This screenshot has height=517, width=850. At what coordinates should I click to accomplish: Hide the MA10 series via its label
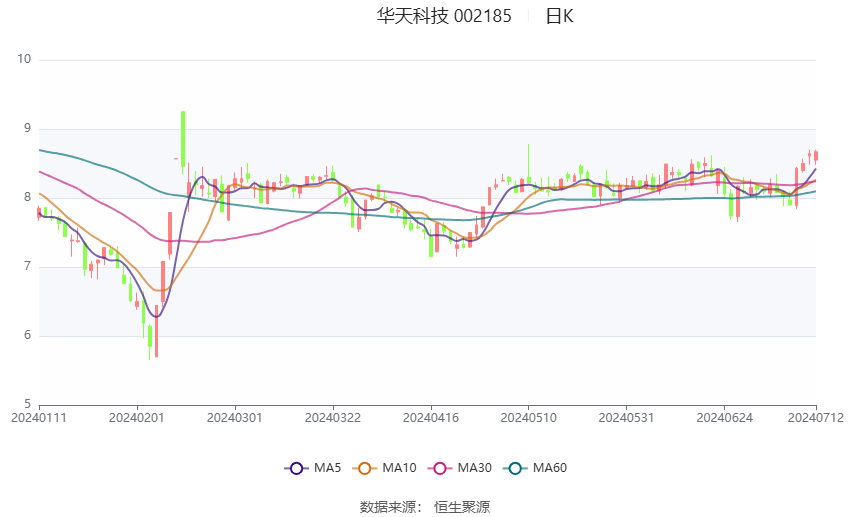(x=399, y=468)
